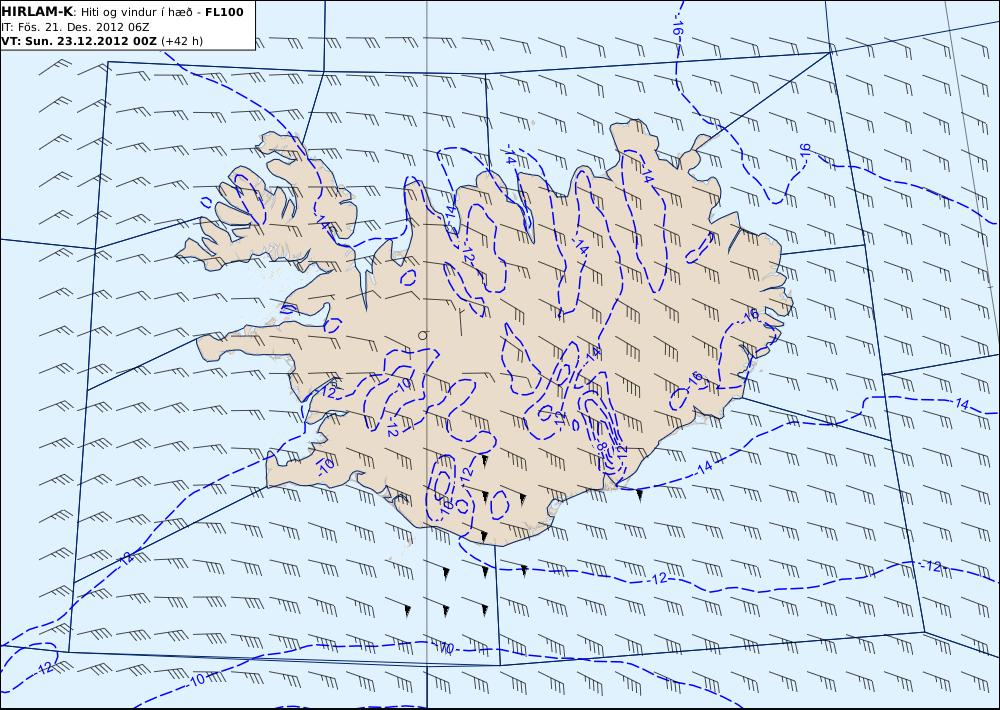
Task: Click the '-14' label near the right map edge
Action: [x=960, y=403]
